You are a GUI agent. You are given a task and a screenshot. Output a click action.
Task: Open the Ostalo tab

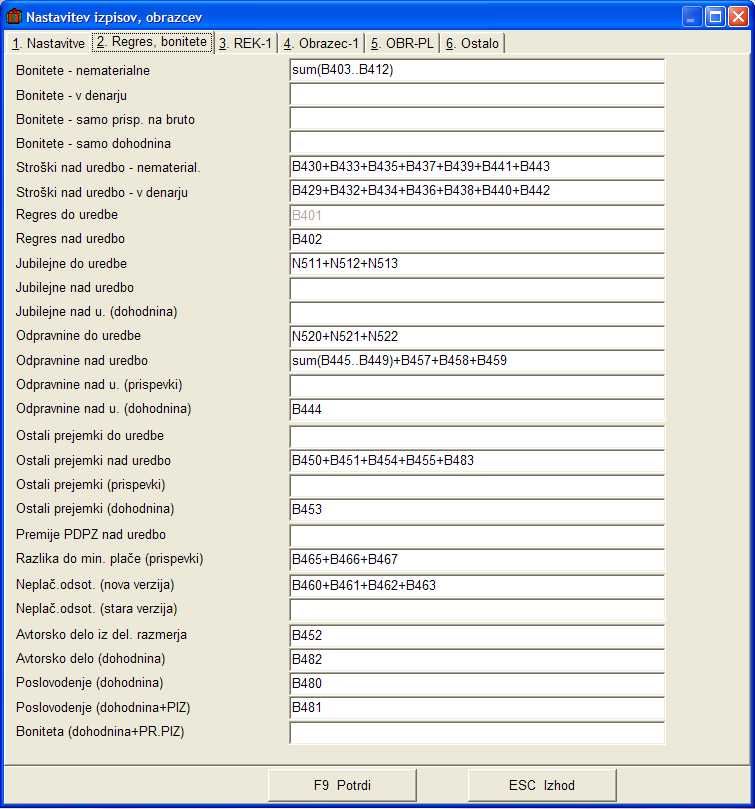[473, 43]
